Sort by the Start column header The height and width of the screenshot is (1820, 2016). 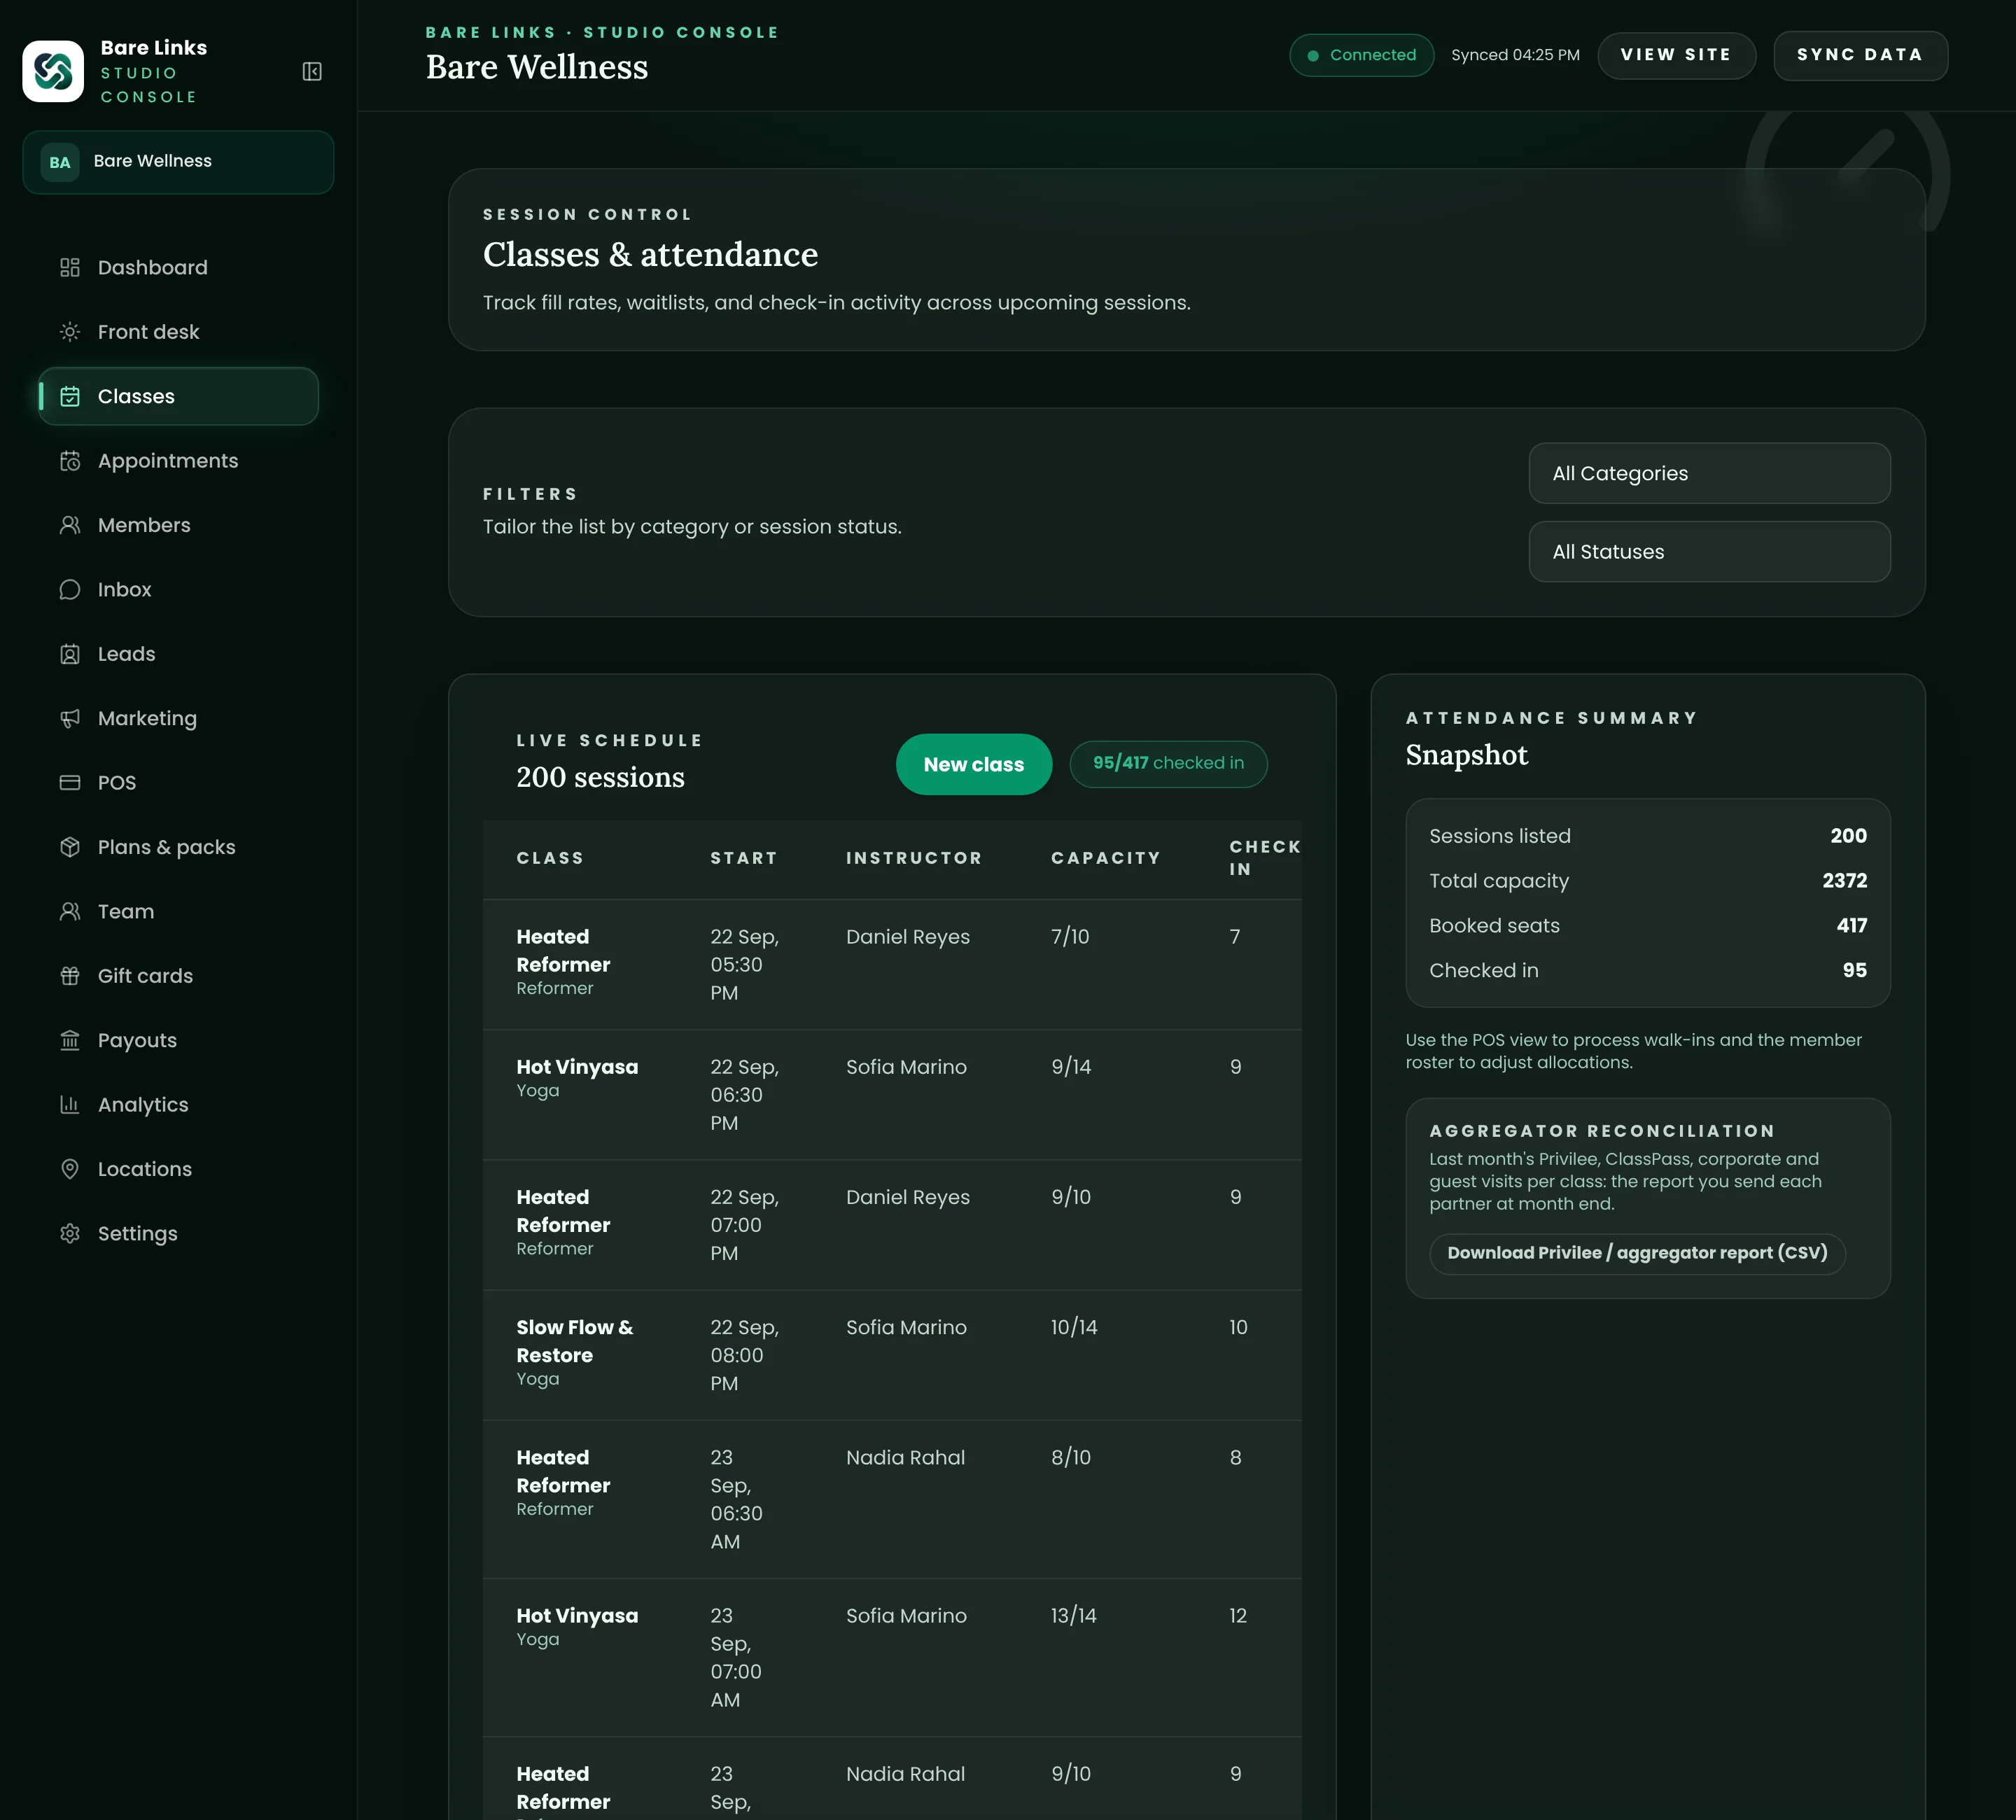(x=744, y=858)
